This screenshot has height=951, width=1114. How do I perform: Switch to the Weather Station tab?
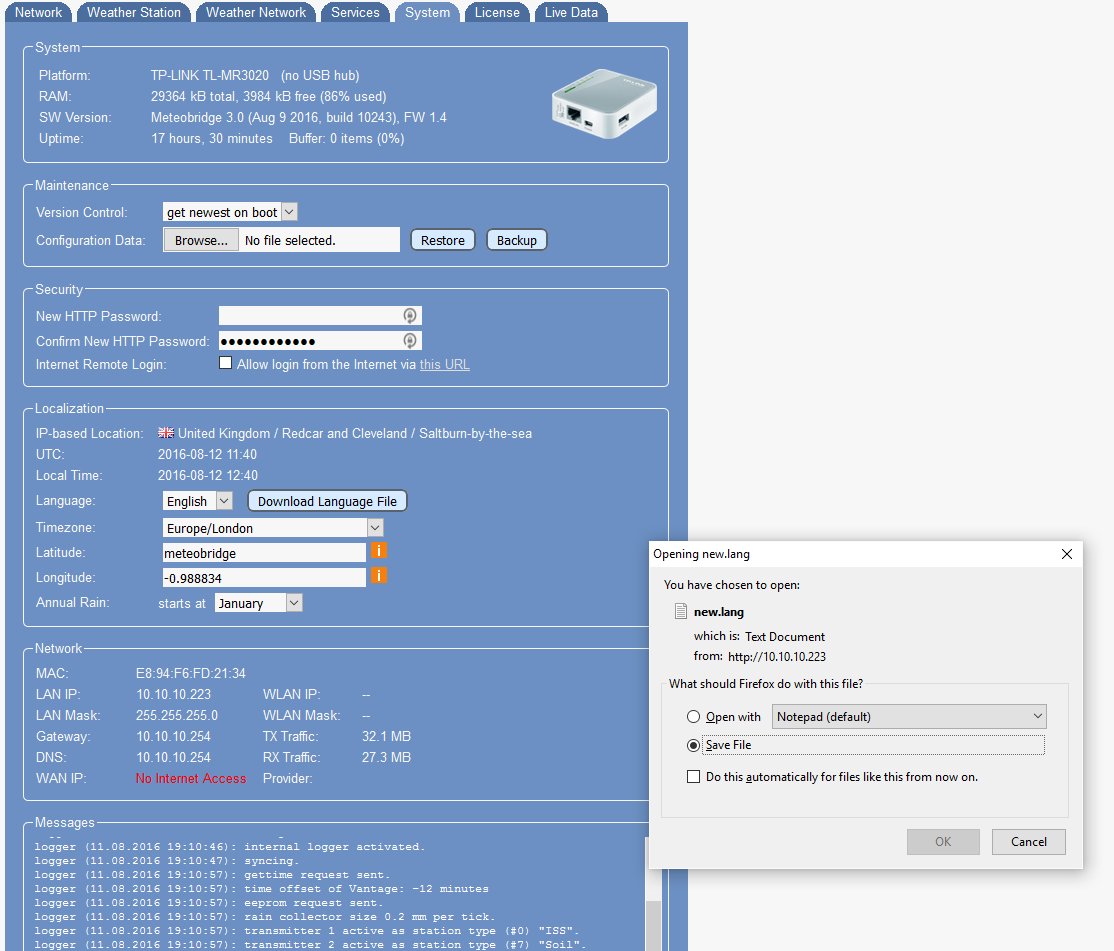(134, 12)
